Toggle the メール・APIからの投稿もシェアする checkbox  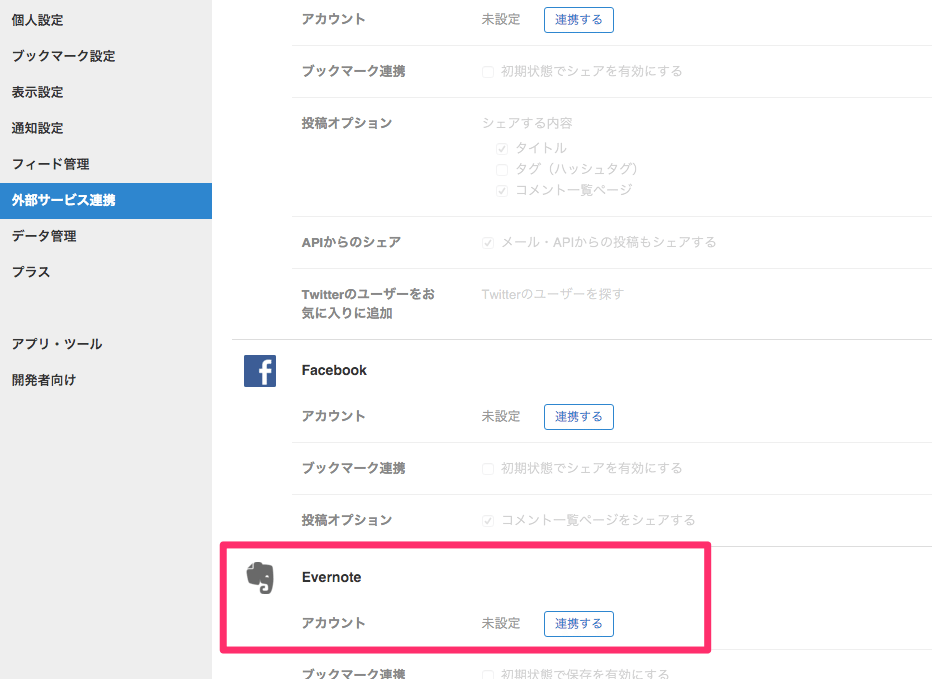pyautogui.click(x=488, y=242)
